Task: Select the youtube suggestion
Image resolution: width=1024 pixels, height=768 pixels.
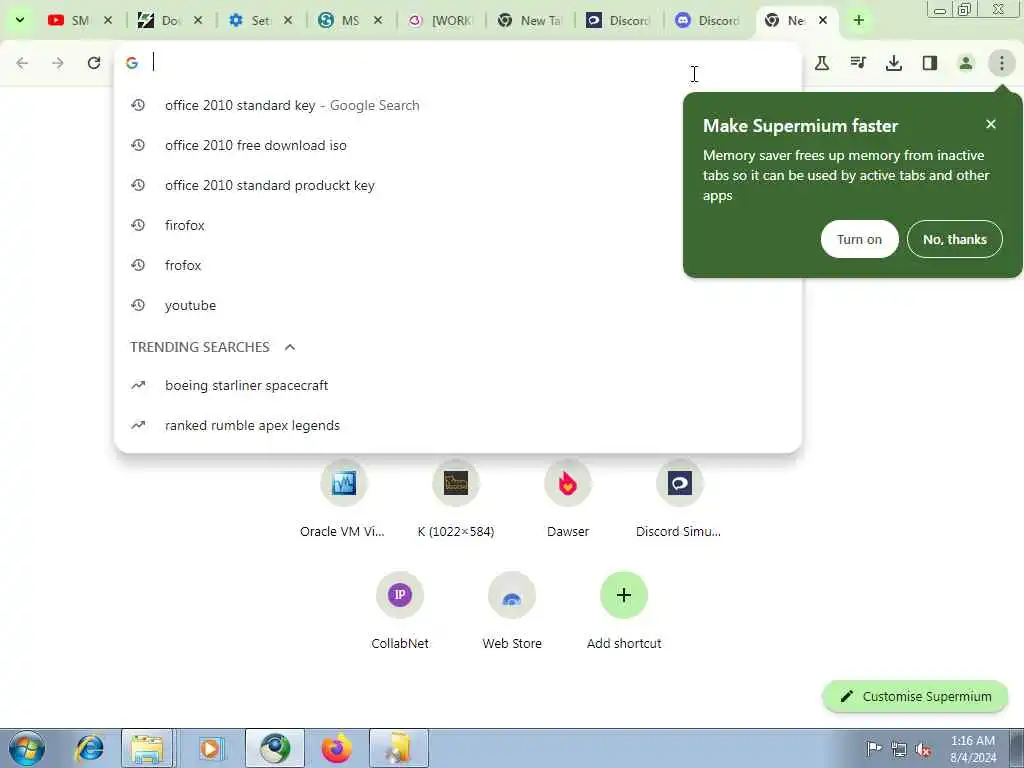Action: [x=457, y=305]
